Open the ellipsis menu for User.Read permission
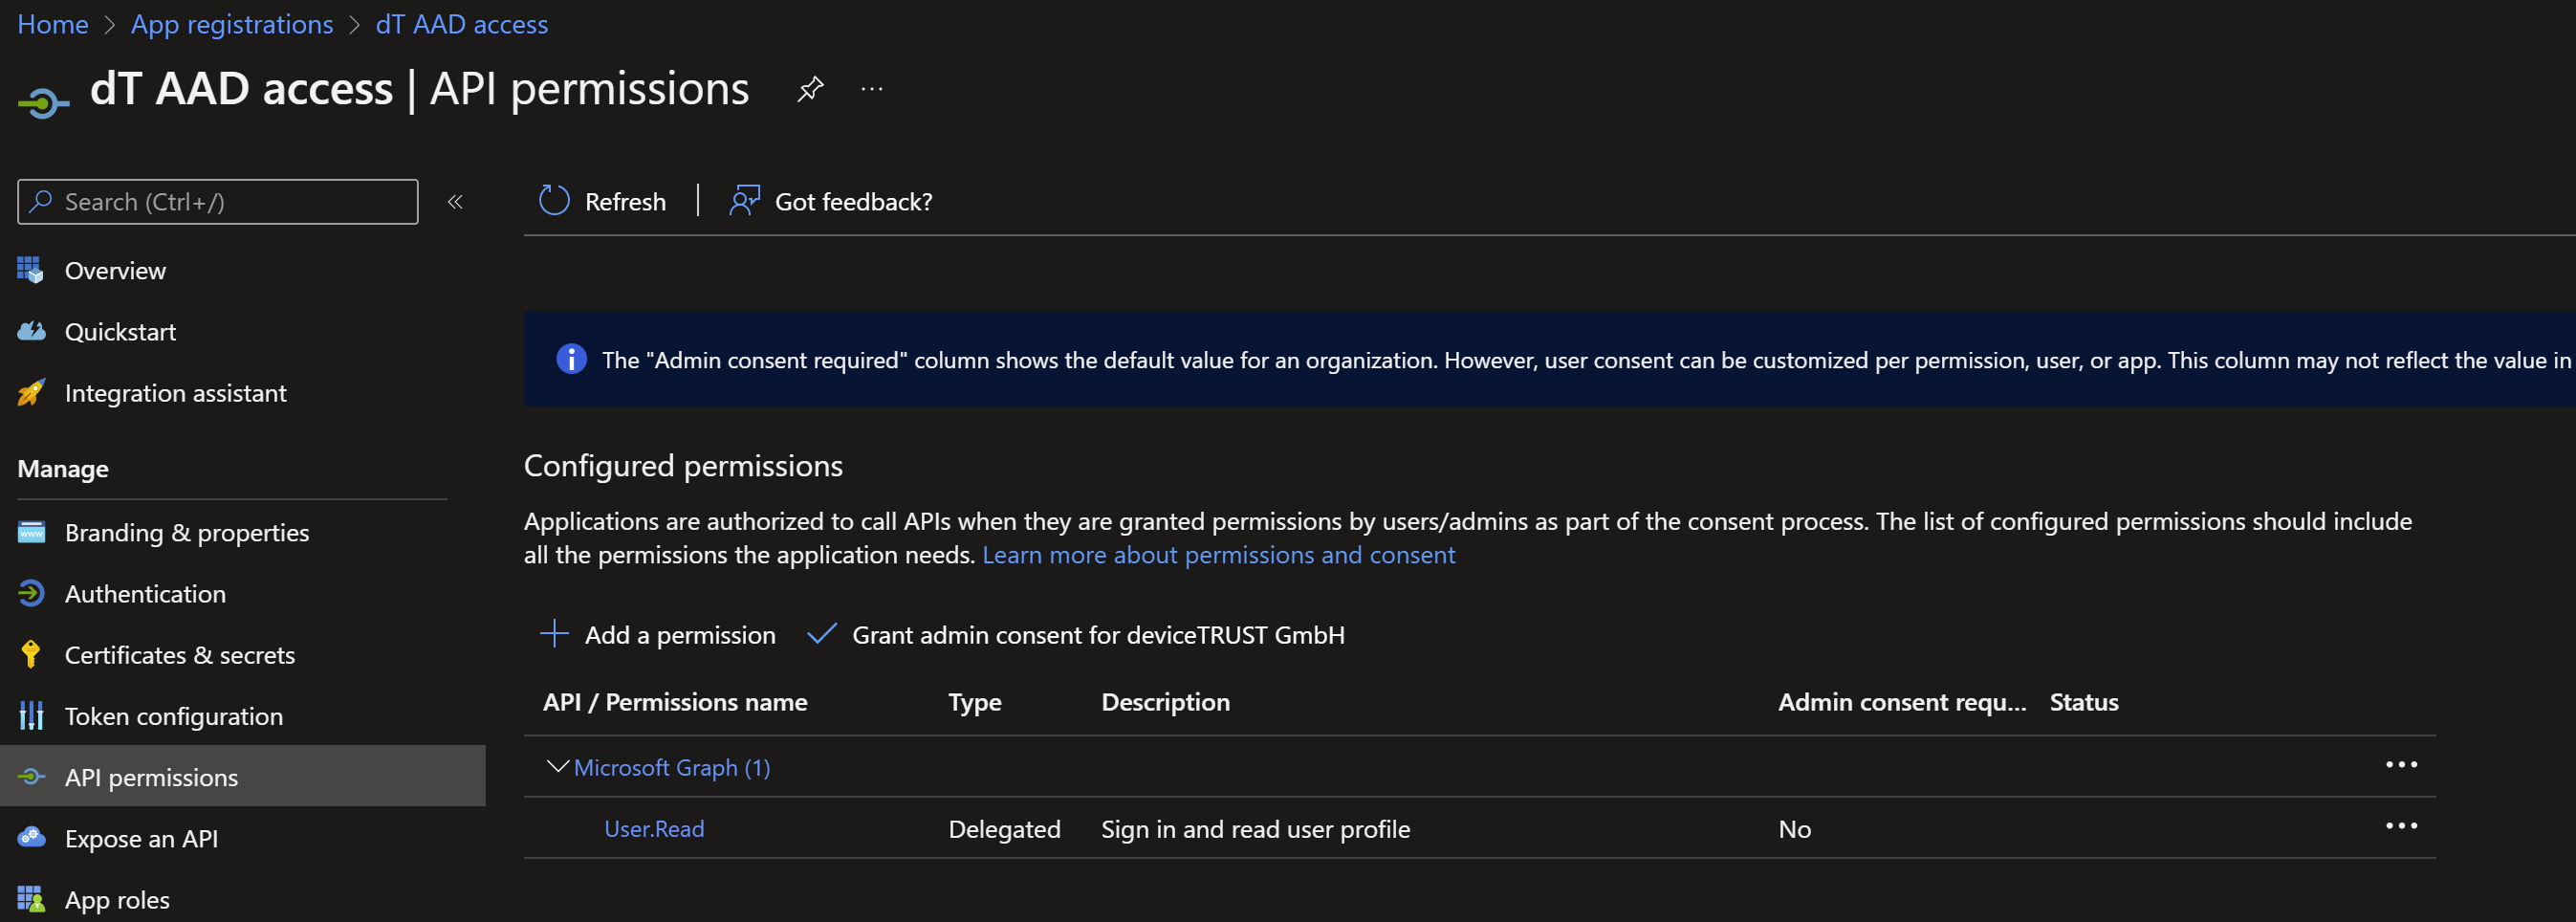This screenshot has height=922, width=2576. click(x=2403, y=826)
